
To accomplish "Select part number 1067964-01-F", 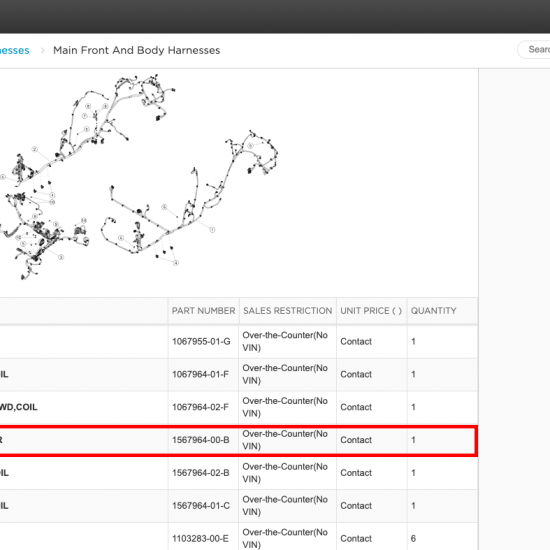I will 200,374.
